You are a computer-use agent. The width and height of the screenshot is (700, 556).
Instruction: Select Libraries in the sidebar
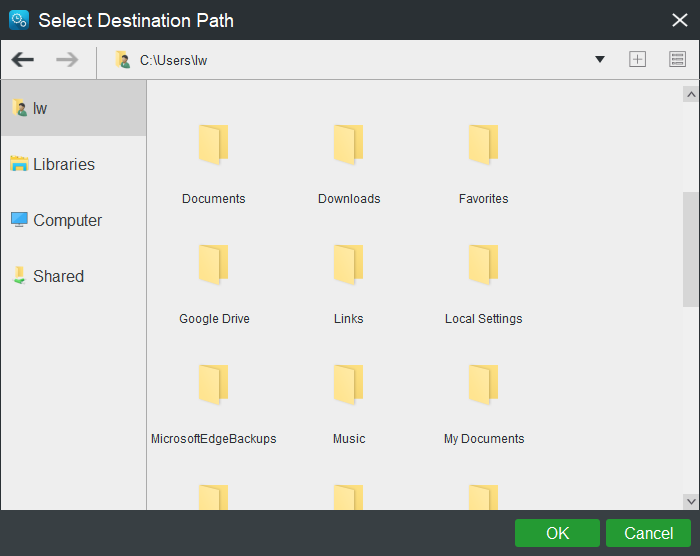pos(74,164)
